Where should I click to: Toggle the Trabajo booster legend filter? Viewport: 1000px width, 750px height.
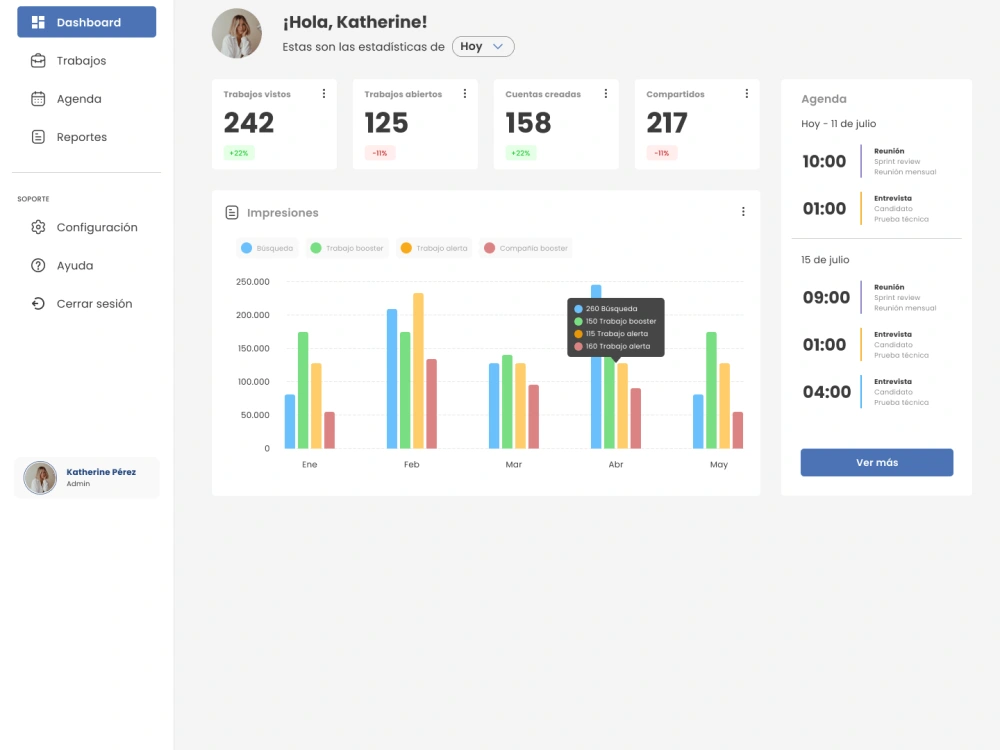[347, 247]
